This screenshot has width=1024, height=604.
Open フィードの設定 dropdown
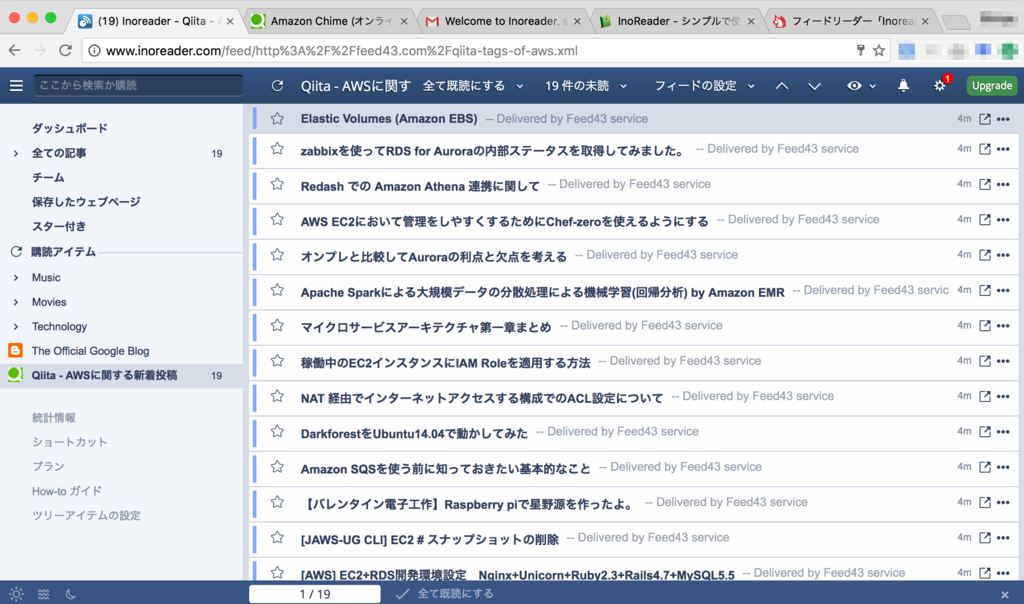(704, 86)
